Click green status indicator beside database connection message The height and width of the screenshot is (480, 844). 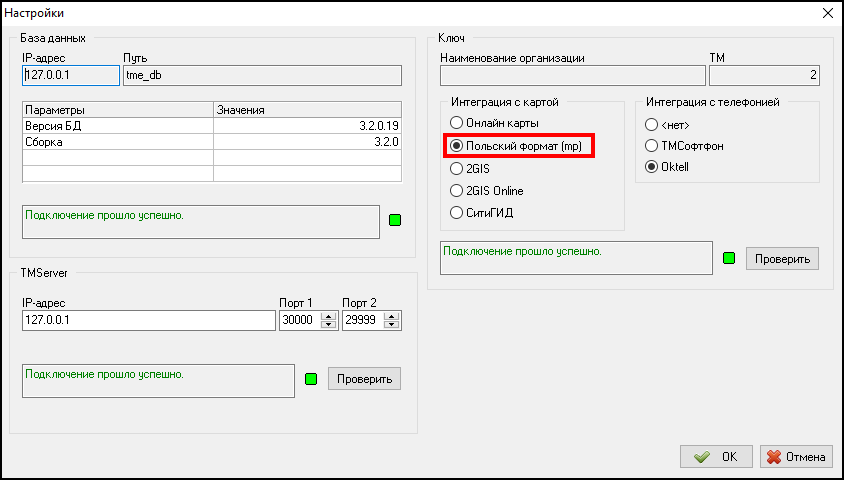click(x=394, y=220)
